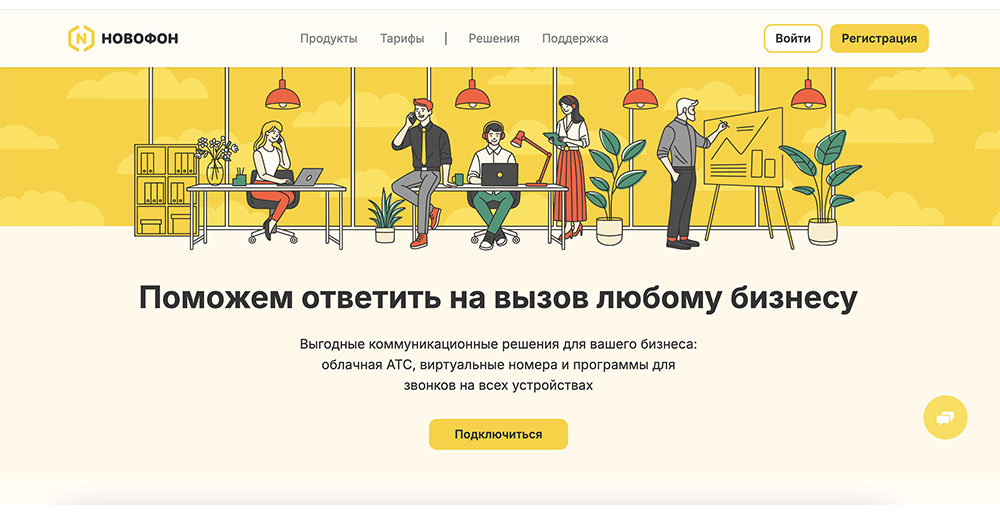Screen dimensions: 1000x514
Task: Click the paragraph about облачная АТС
Action: 498,365
